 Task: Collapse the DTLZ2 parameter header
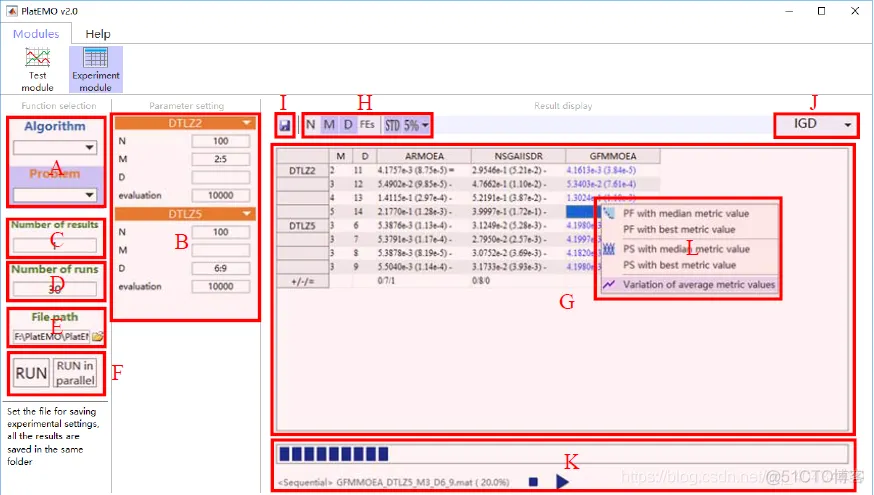coord(185,123)
